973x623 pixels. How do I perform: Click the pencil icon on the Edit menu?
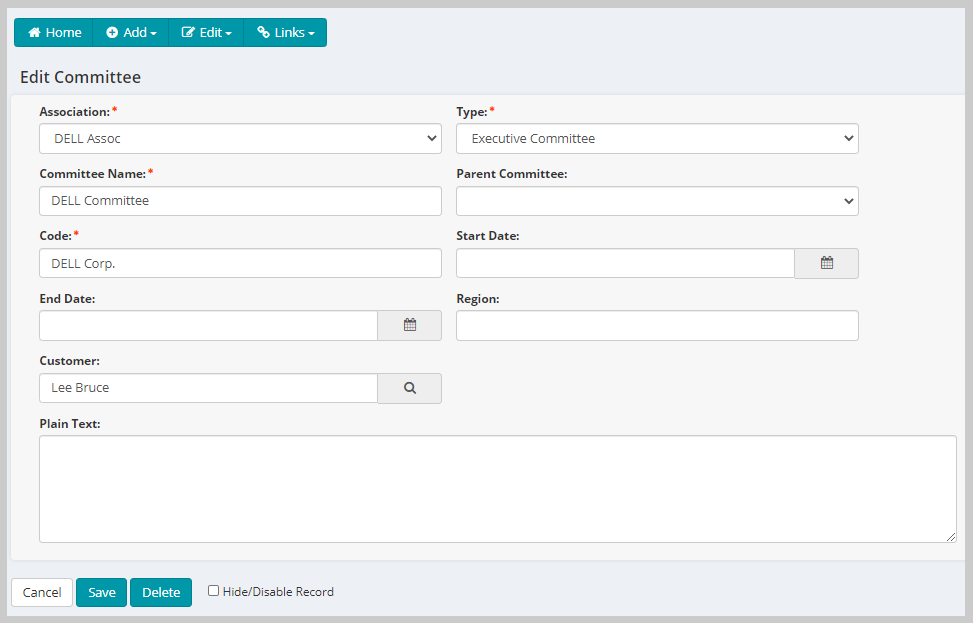[188, 32]
